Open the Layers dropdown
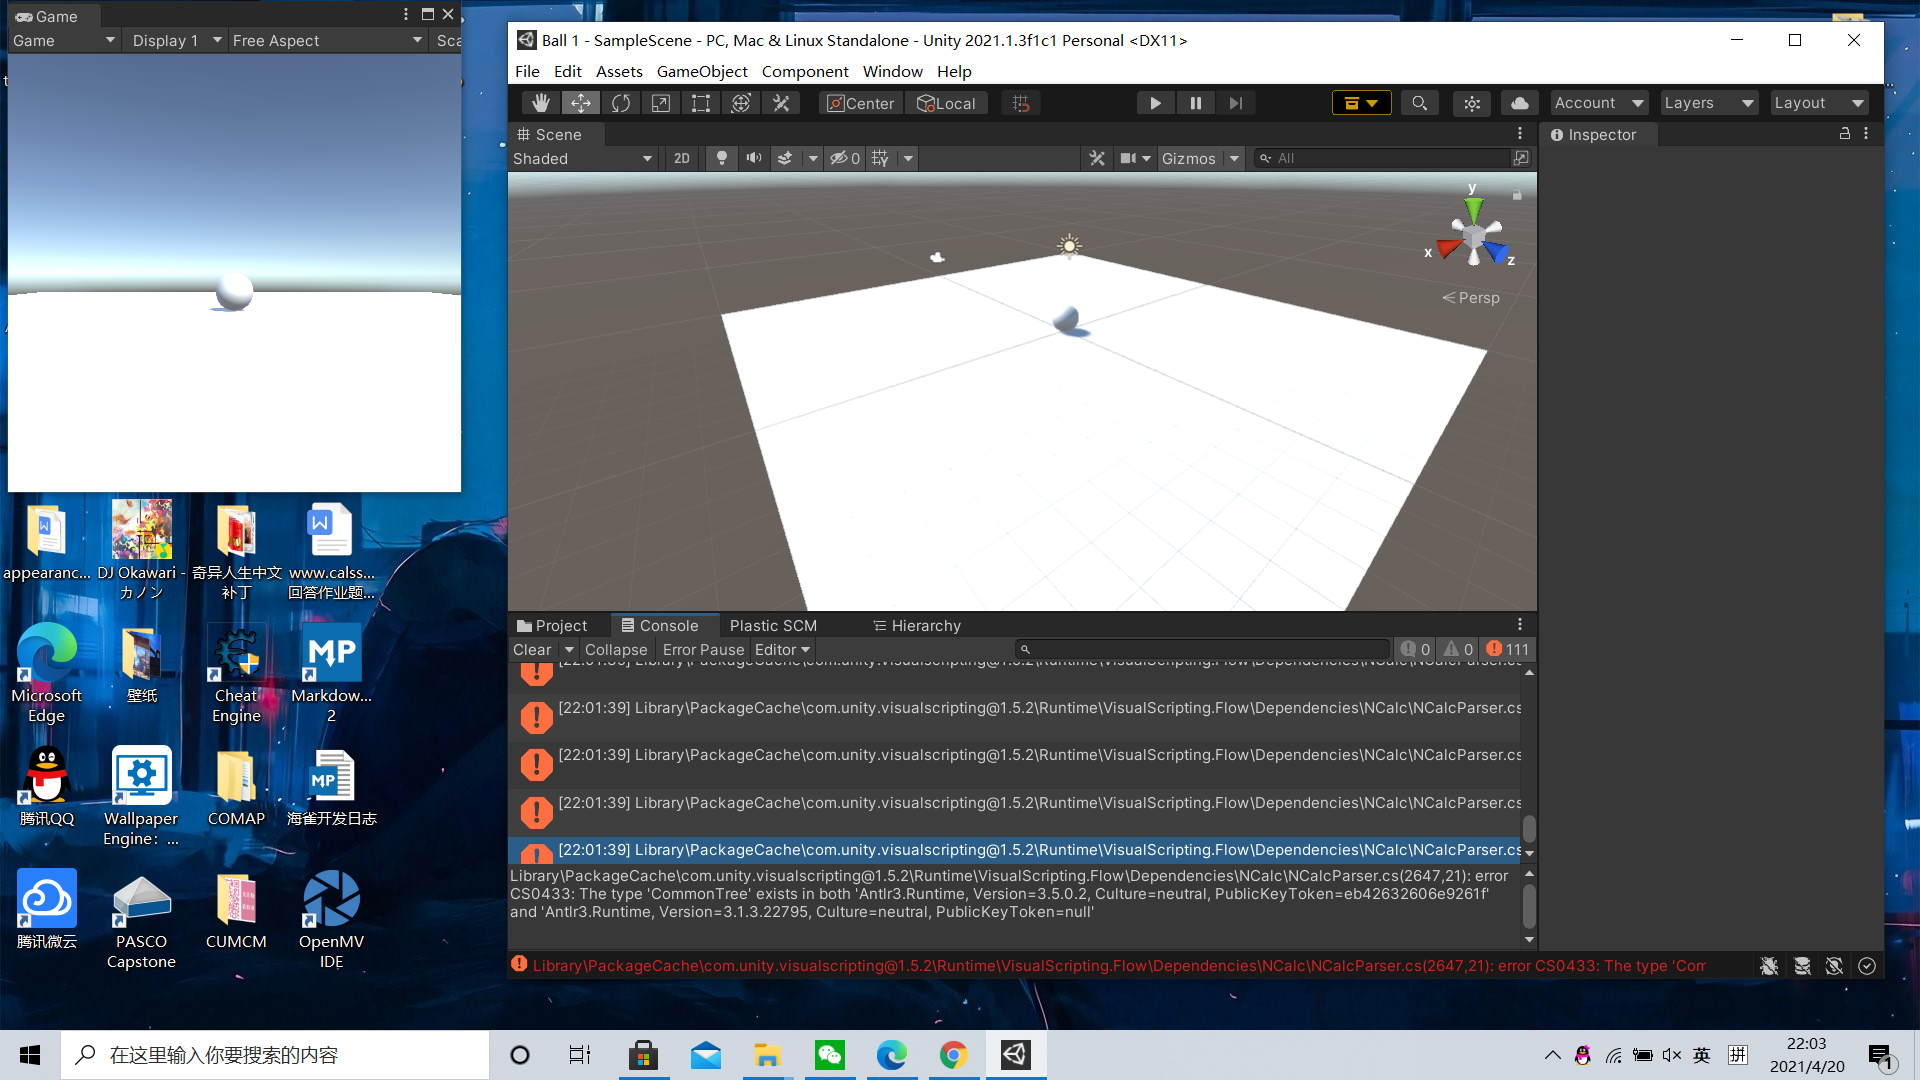The width and height of the screenshot is (1920, 1080). [1709, 103]
